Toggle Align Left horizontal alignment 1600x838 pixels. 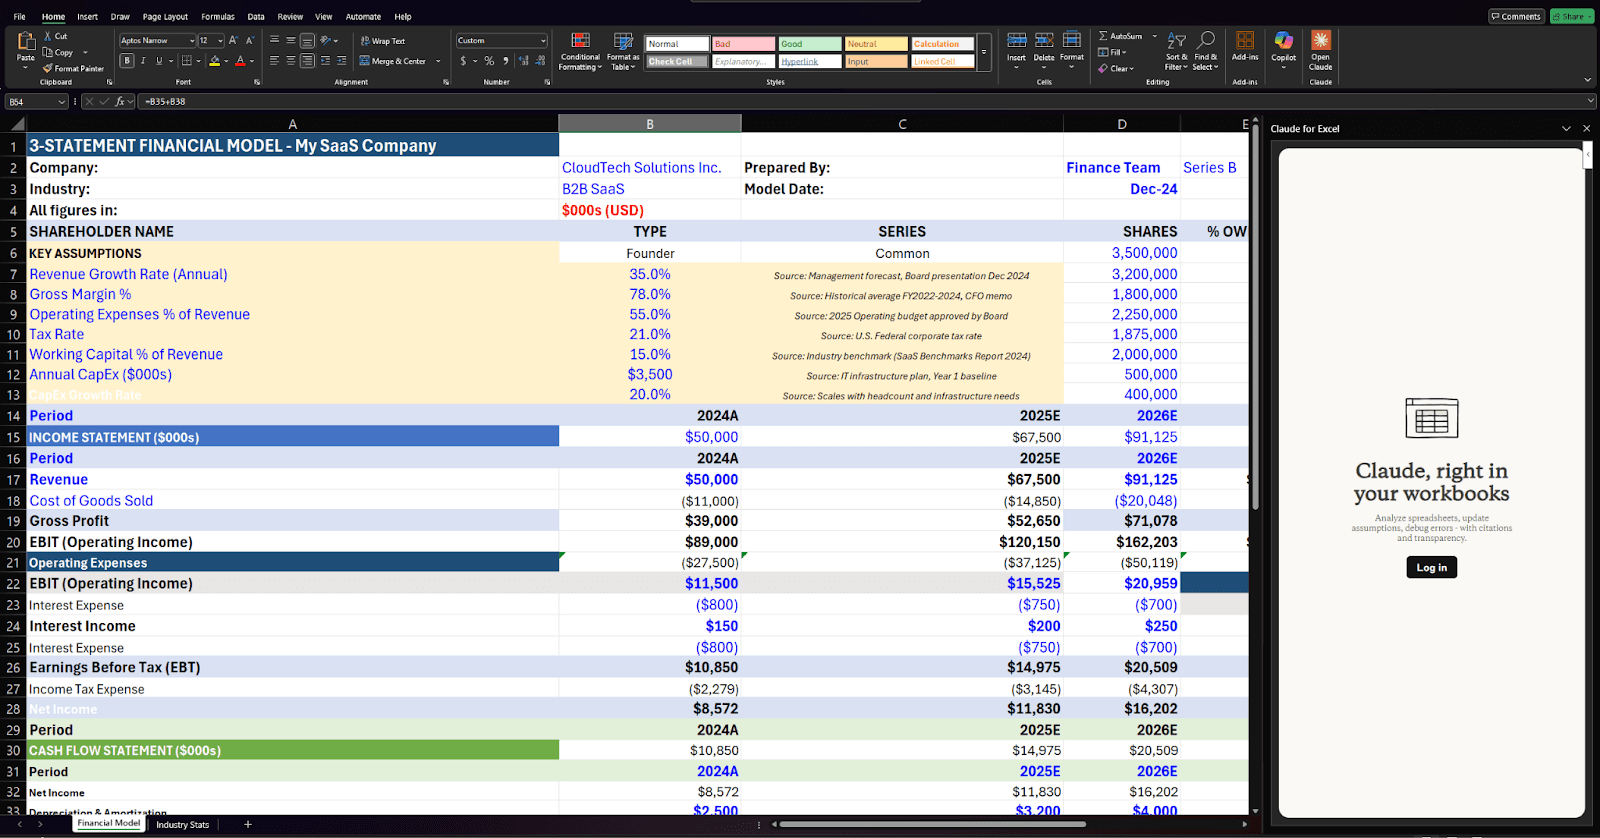[274, 61]
